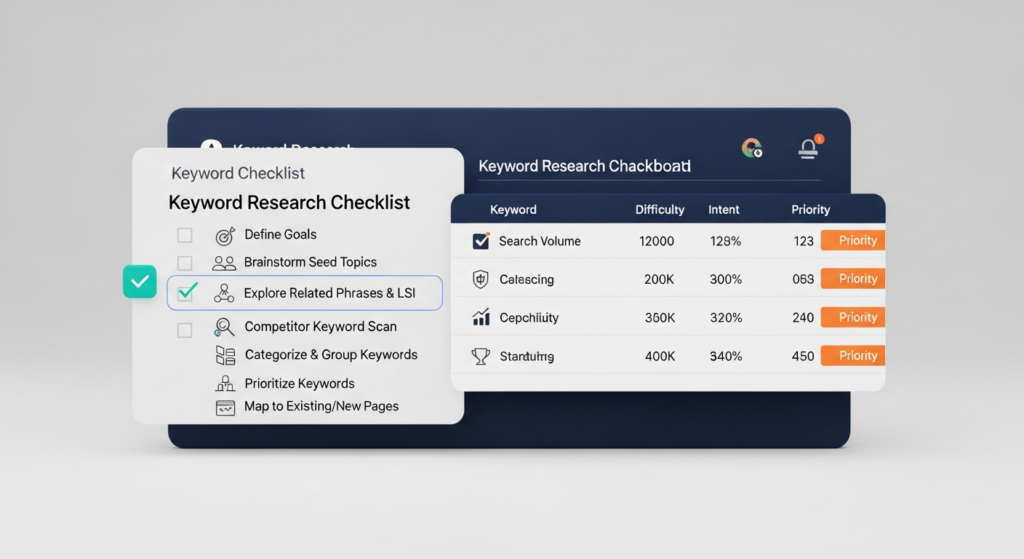The image size is (1024, 559).
Task: Select Categorize & Group Keywords item
Action: [331, 355]
